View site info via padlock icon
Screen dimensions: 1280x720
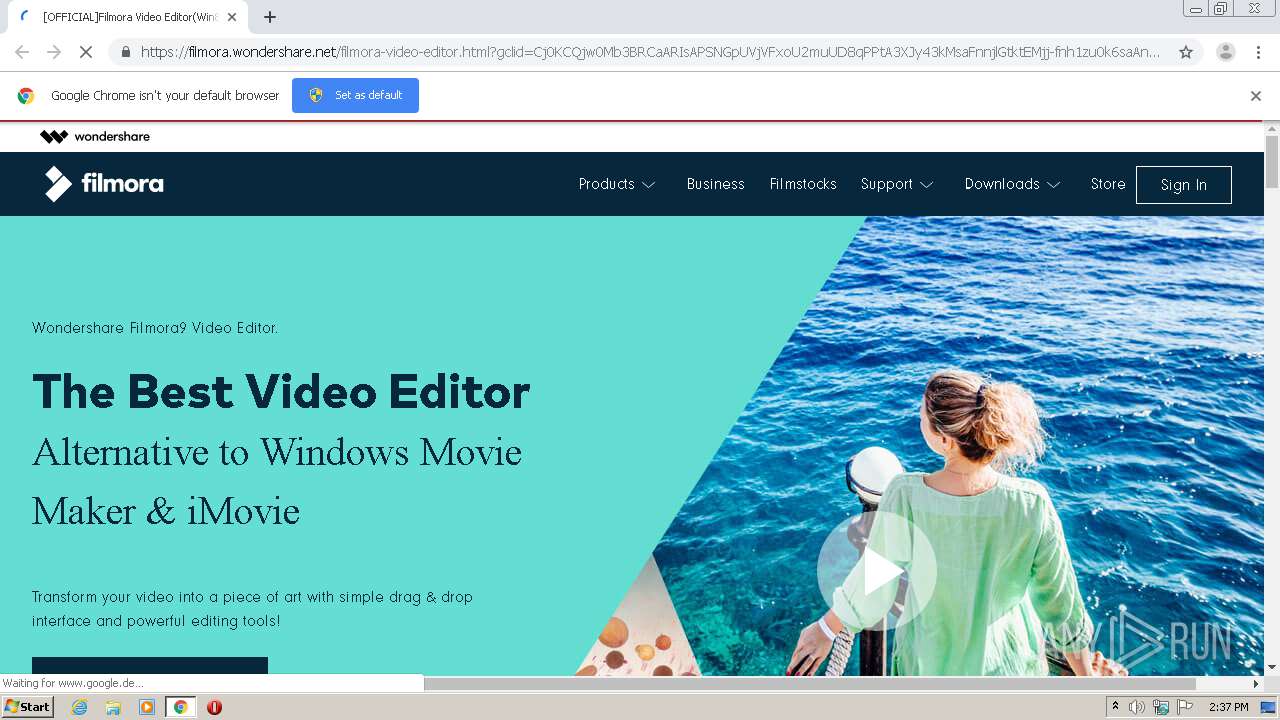pyautogui.click(x=125, y=52)
